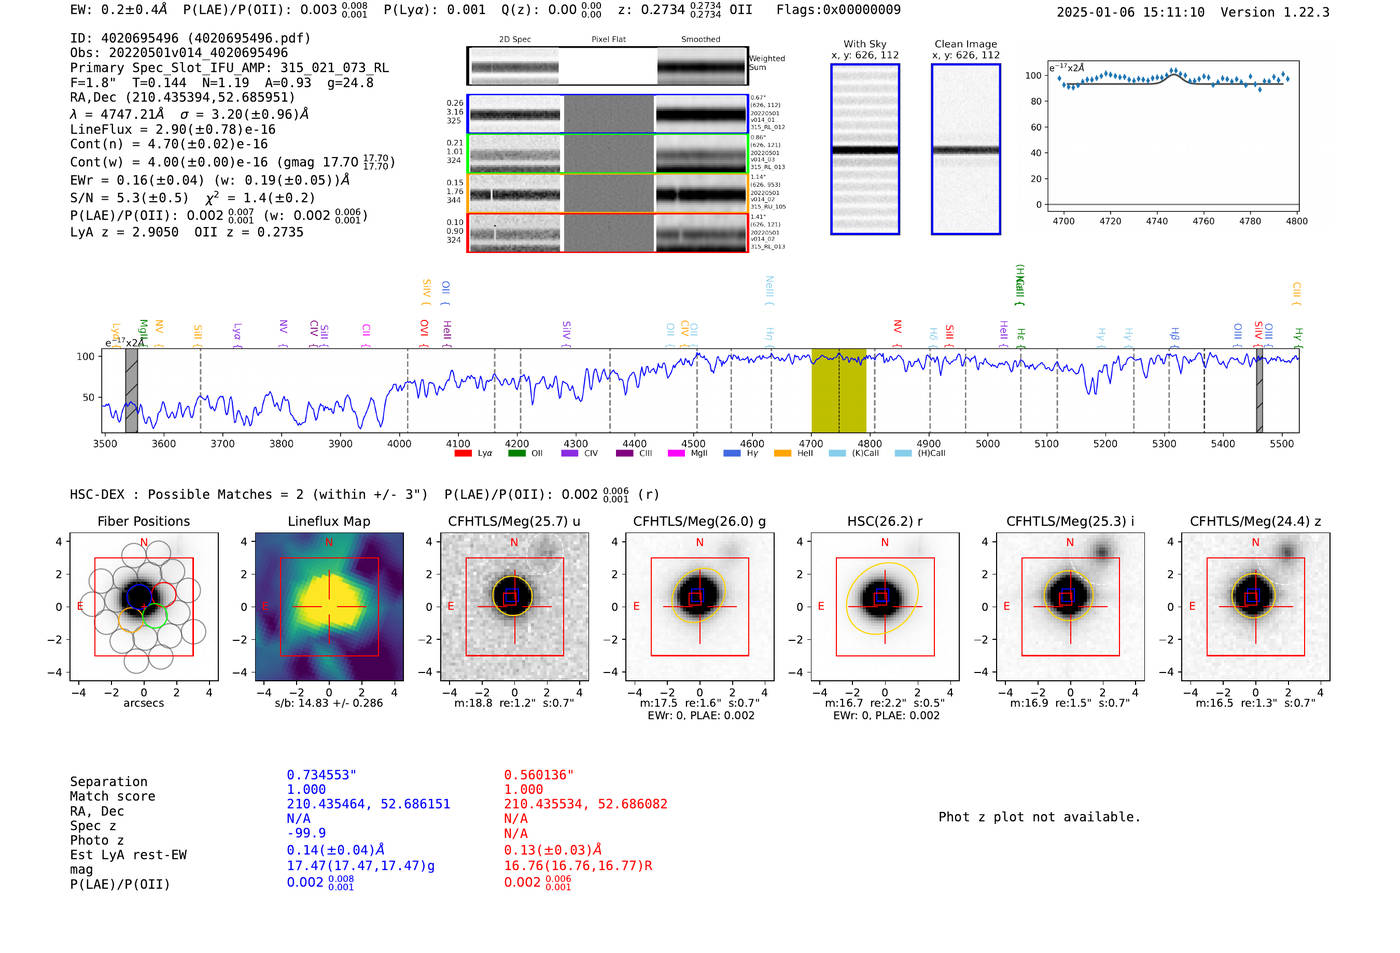Click the yellow highlighted line region in spectrum
1400x953 pixels.
(x=839, y=391)
